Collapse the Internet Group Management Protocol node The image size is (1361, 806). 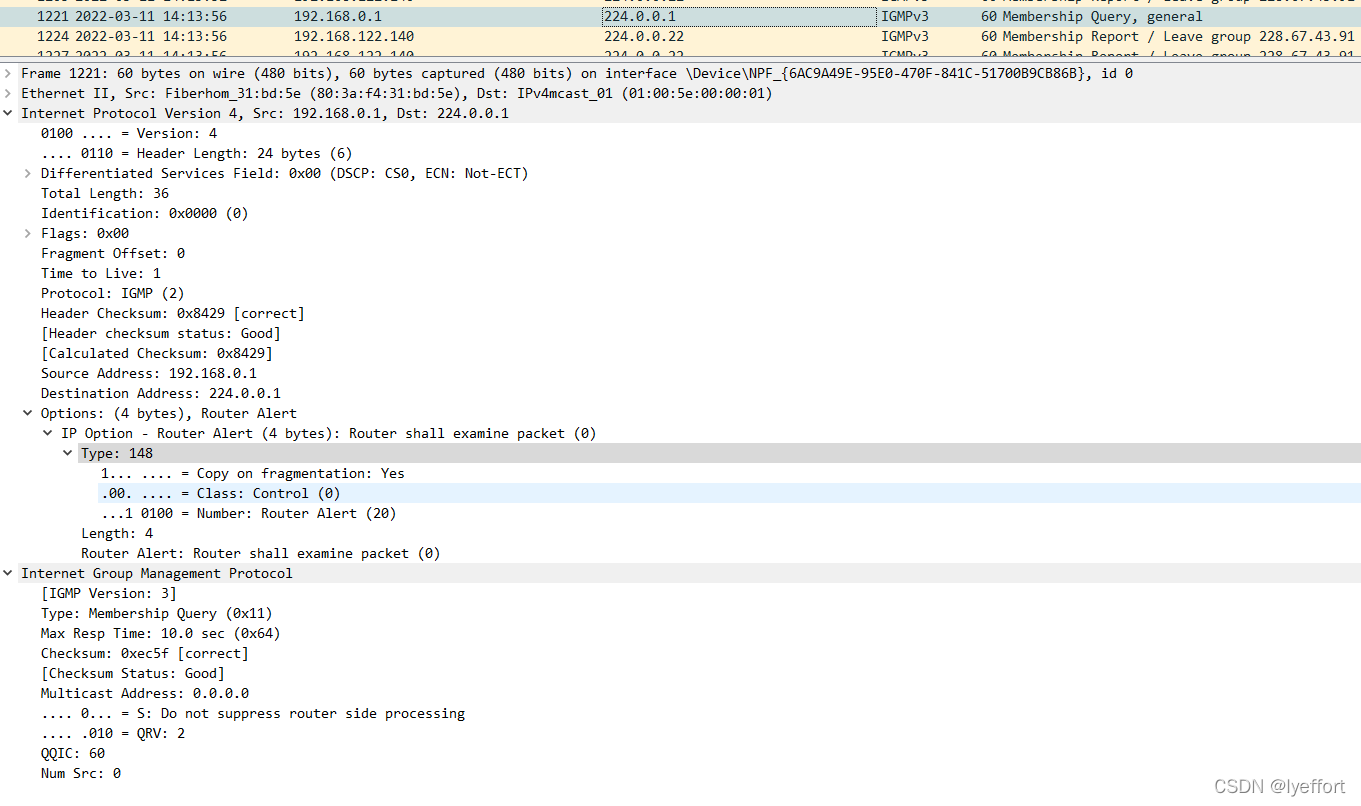pyautogui.click(x=8, y=573)
